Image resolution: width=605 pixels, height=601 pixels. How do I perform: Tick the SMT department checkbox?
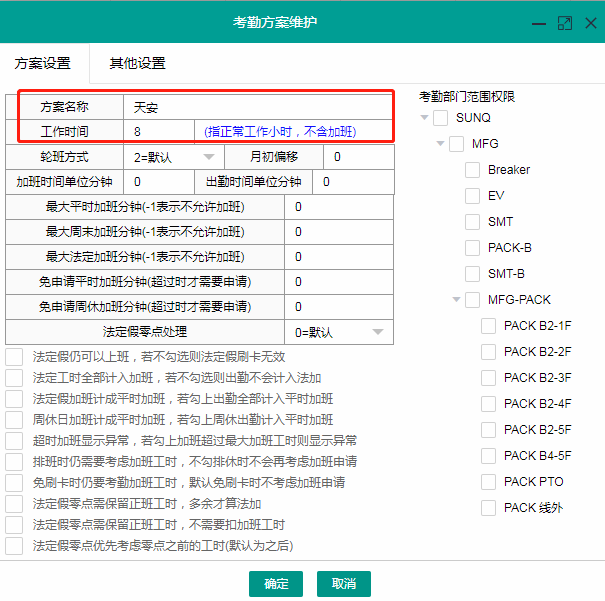(x=473, y=222)
